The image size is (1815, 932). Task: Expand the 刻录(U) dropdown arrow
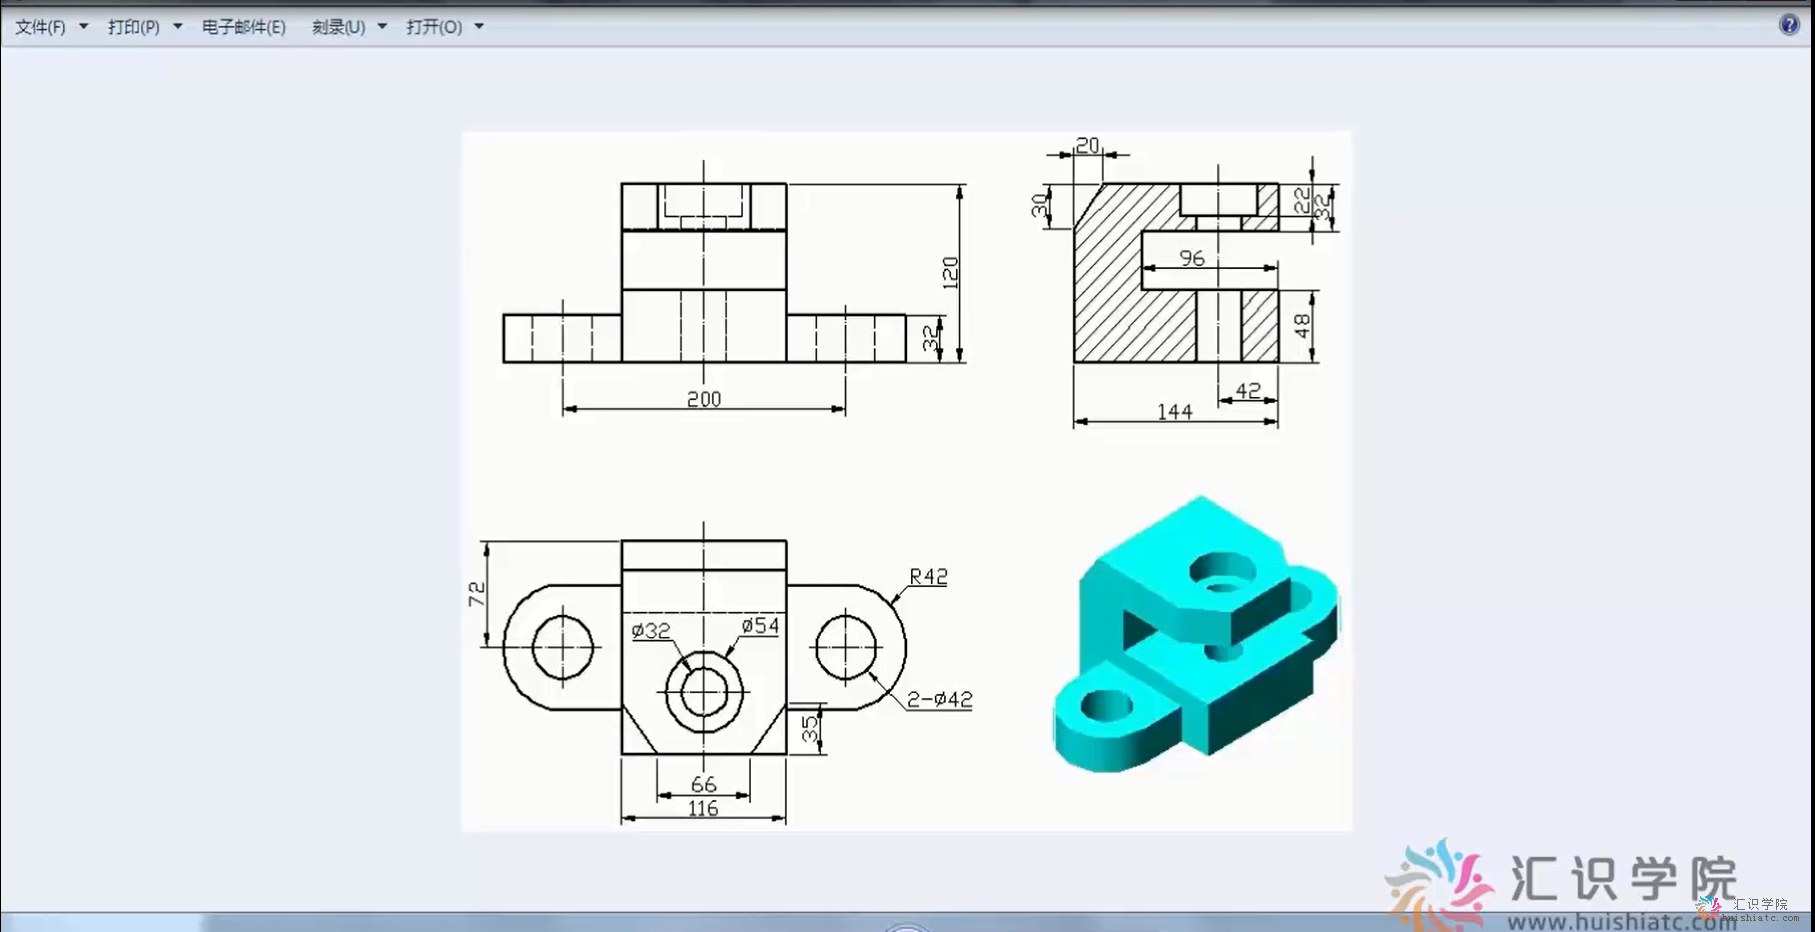coord(382,27)
